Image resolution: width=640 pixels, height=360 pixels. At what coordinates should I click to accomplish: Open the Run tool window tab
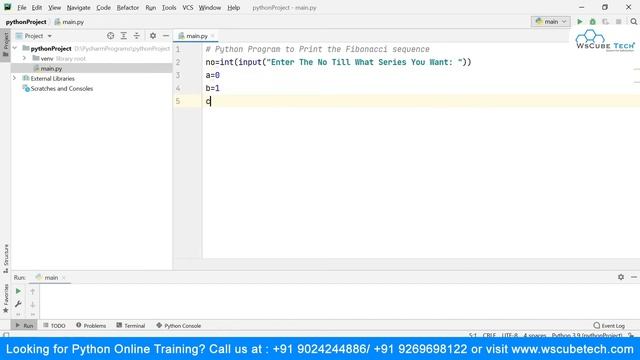24,326
